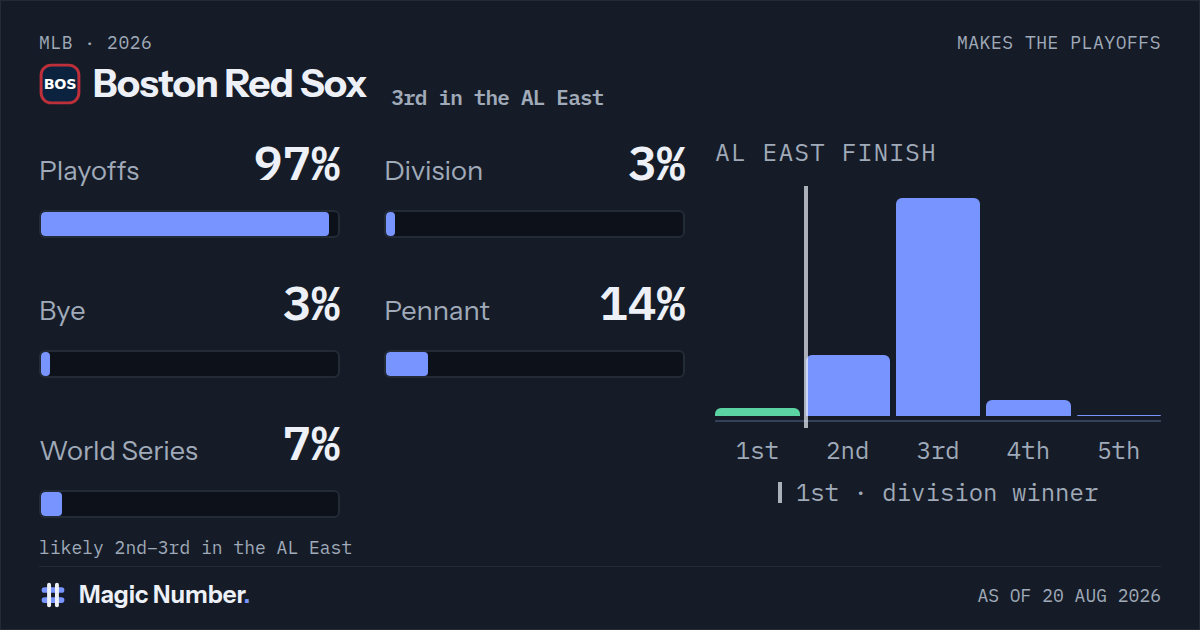The image size is (1200, 630).
Task: Click the division winner legend marker
Action: point(780,493)
